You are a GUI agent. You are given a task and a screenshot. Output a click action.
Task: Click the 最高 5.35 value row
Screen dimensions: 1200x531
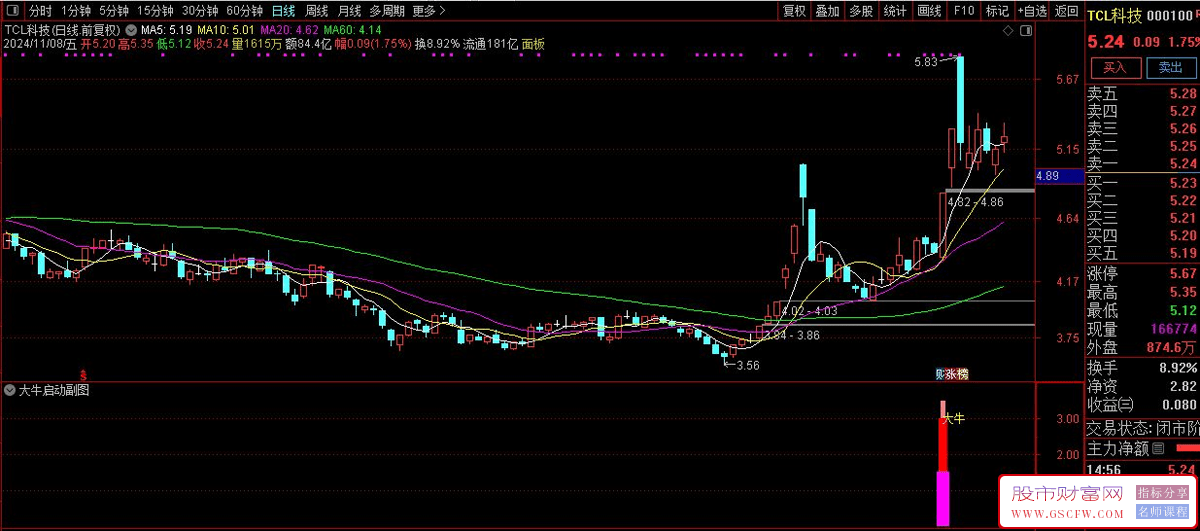(x=1142, y=292)
